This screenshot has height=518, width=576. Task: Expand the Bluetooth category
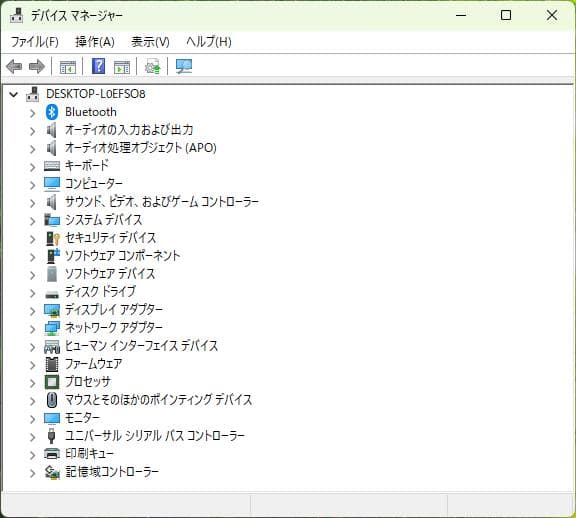click(33, 113)
